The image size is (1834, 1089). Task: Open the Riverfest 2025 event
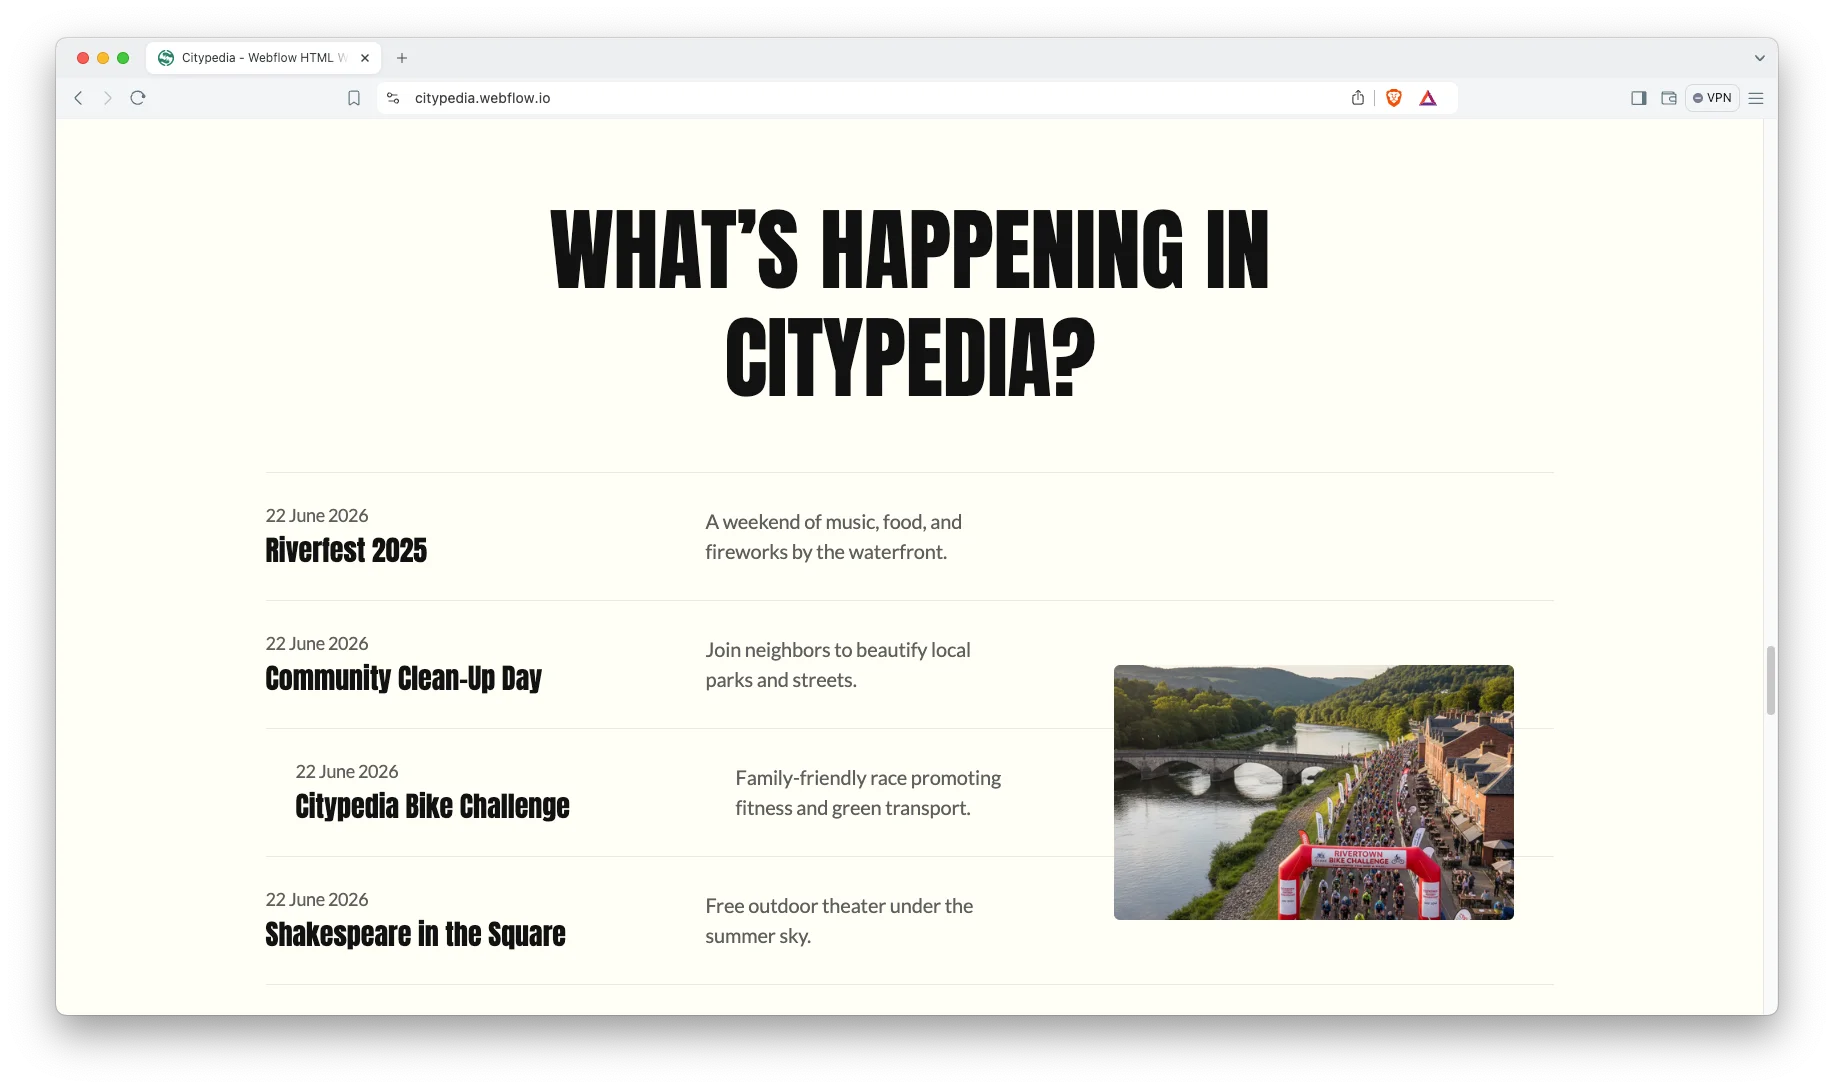point(346,551)
